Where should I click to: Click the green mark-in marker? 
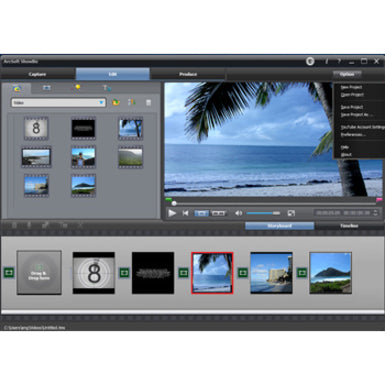[x=169, y=200]
